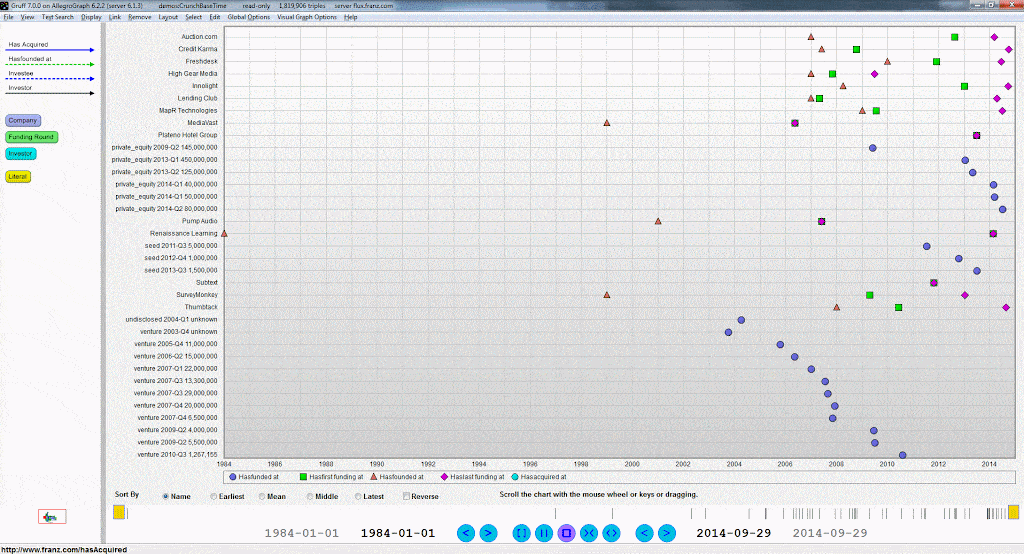The height and width of the screenshot is (554, 1024).
Task: Click Auction.com founded-at triangle marker
Action: click(810, 37)
